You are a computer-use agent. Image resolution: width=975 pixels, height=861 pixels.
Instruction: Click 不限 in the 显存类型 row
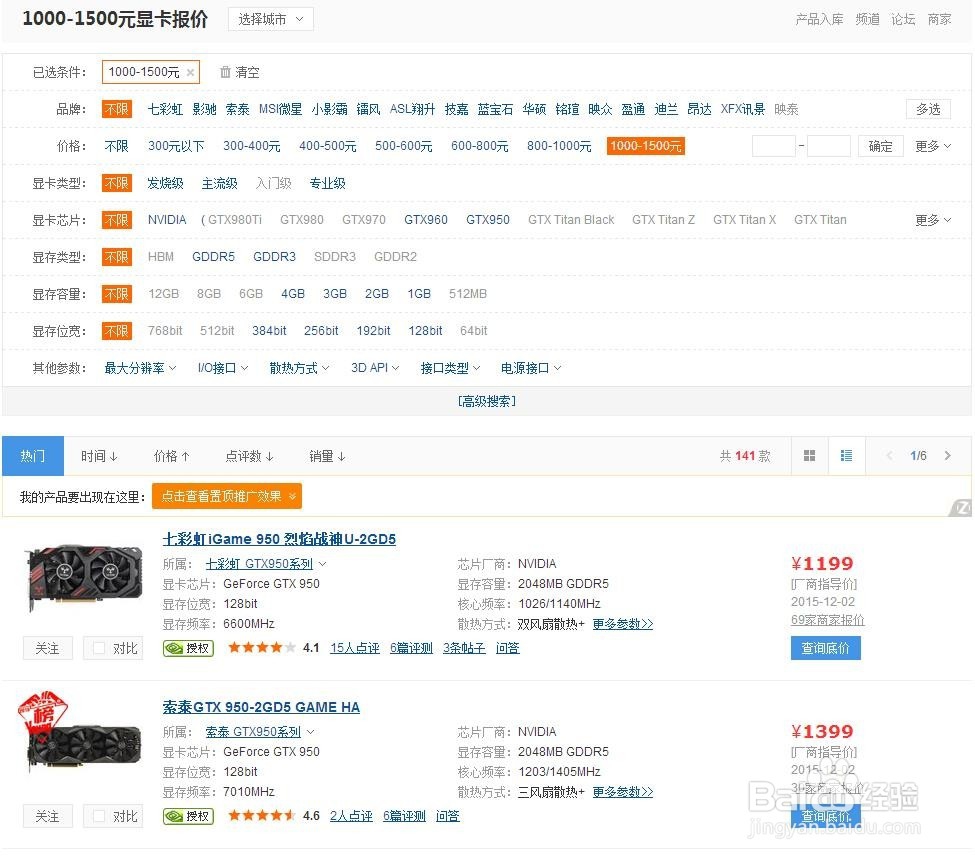click(x=117, y=257)
